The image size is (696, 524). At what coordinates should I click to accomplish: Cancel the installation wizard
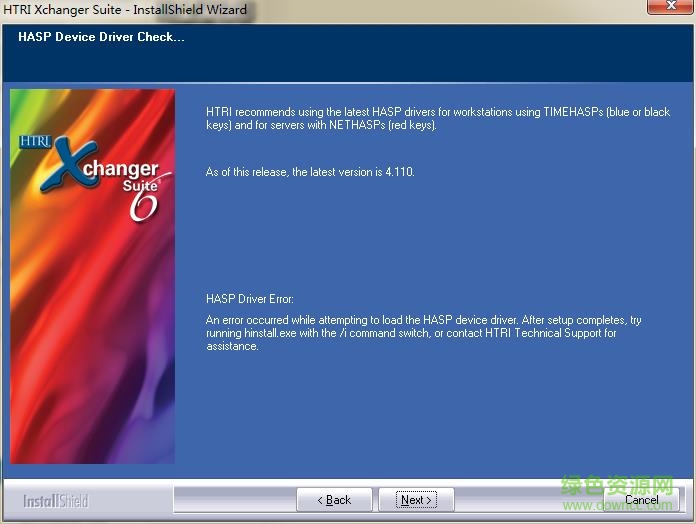(x=641, y=500)
